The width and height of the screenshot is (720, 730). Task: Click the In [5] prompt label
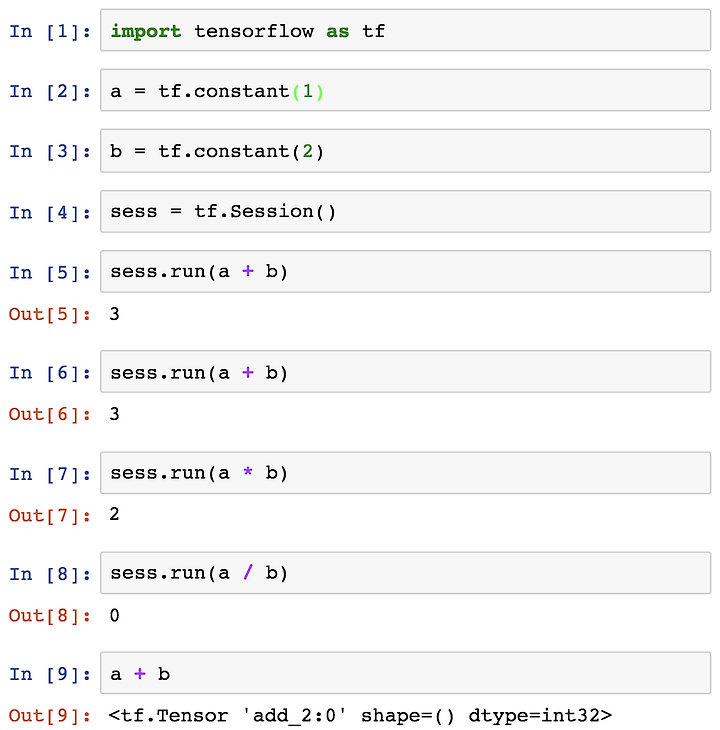coord(50,273)
